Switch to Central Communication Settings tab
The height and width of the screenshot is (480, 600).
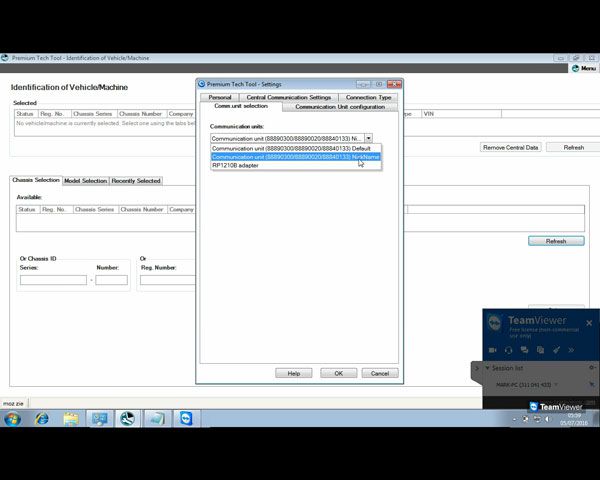[288, 97]
